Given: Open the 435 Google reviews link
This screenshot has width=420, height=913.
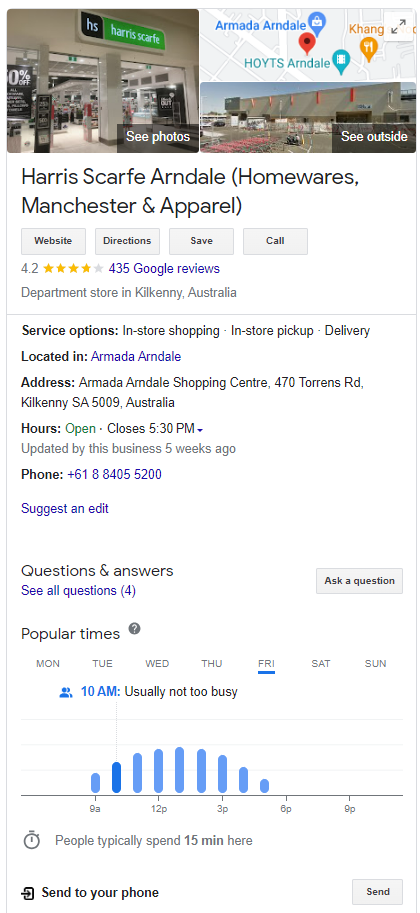Looking at the screenshot, I should [164, 268].
